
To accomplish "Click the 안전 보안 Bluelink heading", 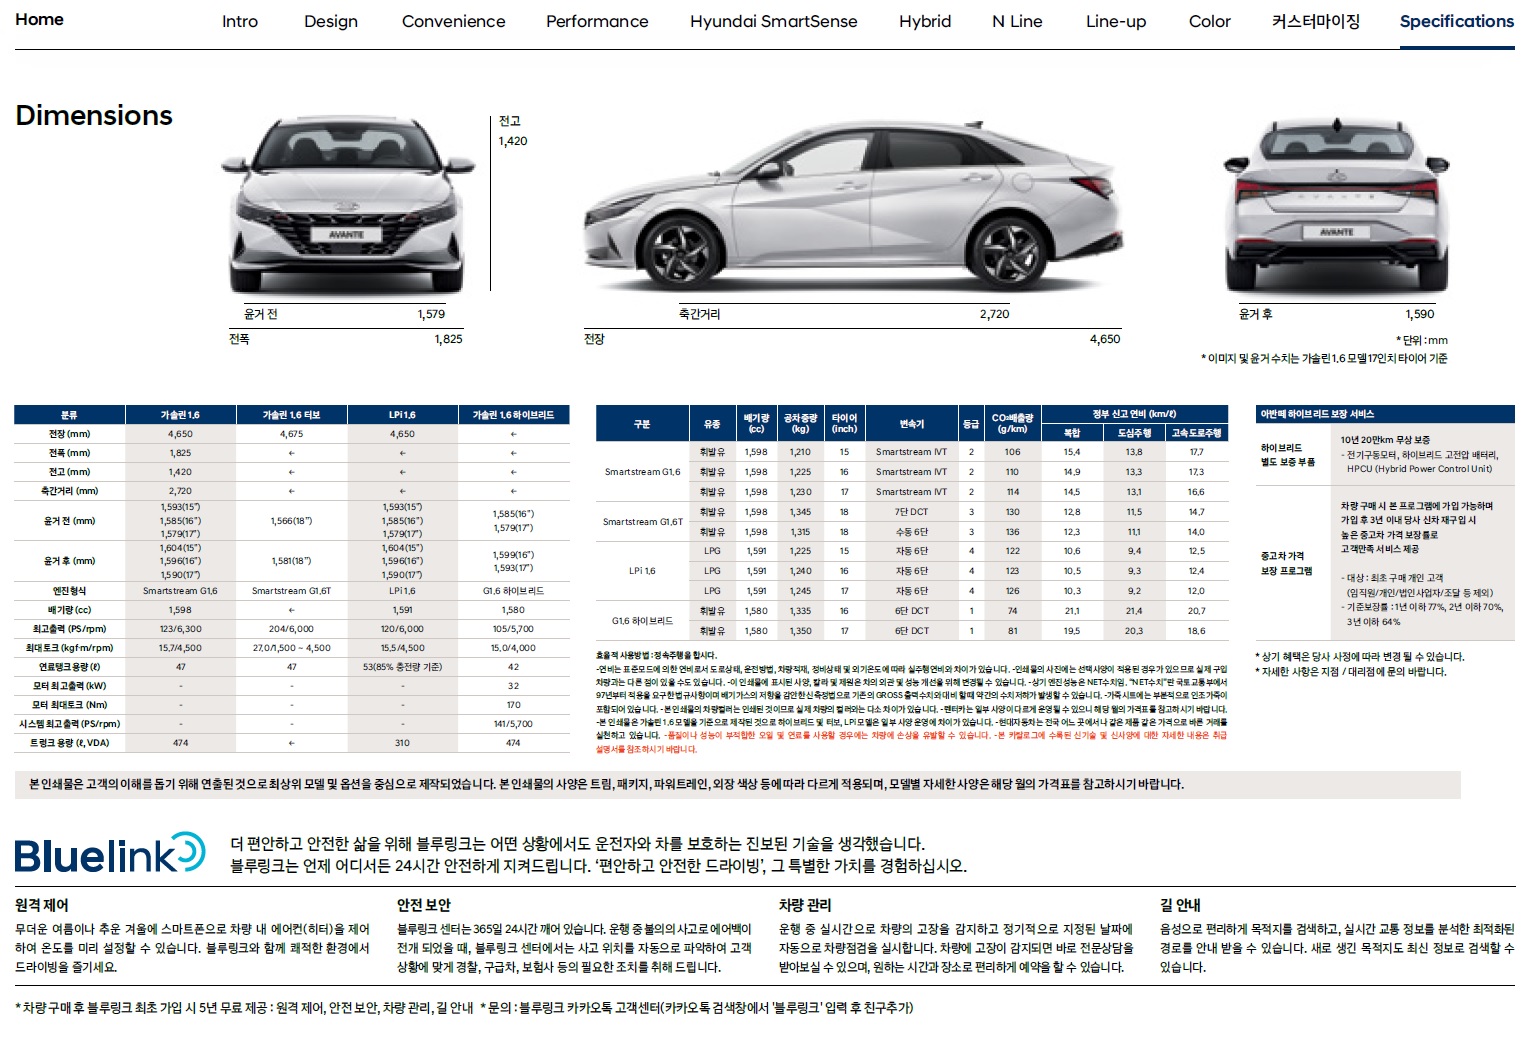I will pos(424,905).
